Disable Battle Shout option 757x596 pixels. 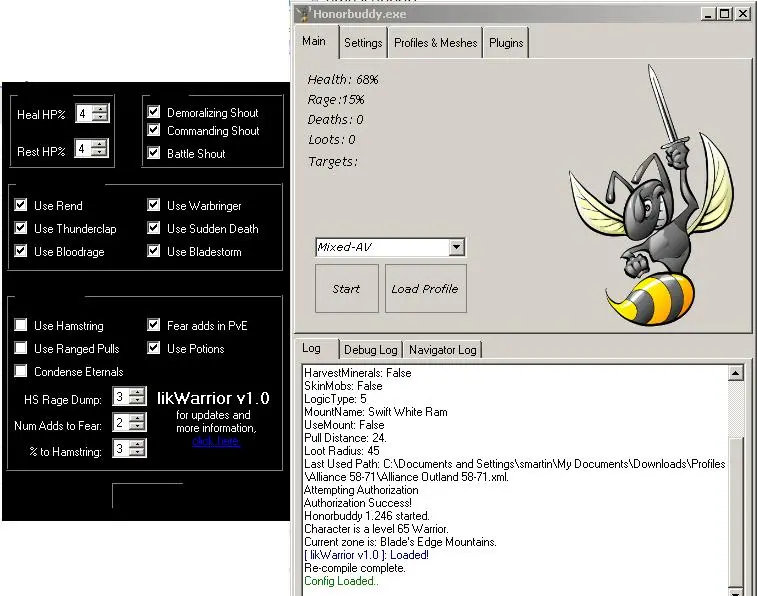click(154, 153)
